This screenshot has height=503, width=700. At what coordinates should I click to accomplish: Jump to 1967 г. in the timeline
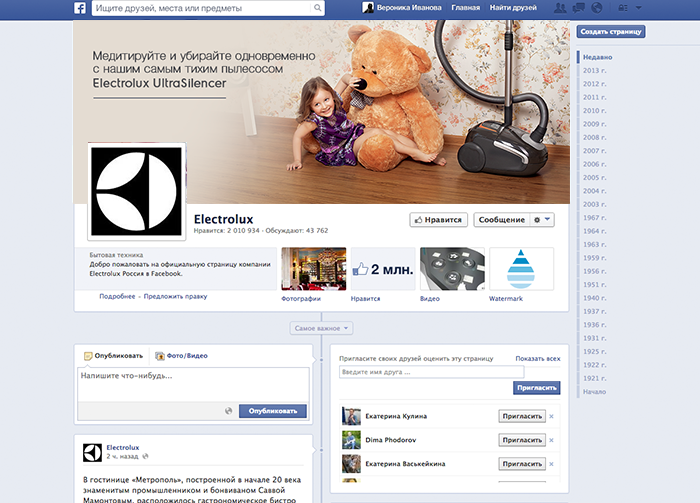pos(594,218)
